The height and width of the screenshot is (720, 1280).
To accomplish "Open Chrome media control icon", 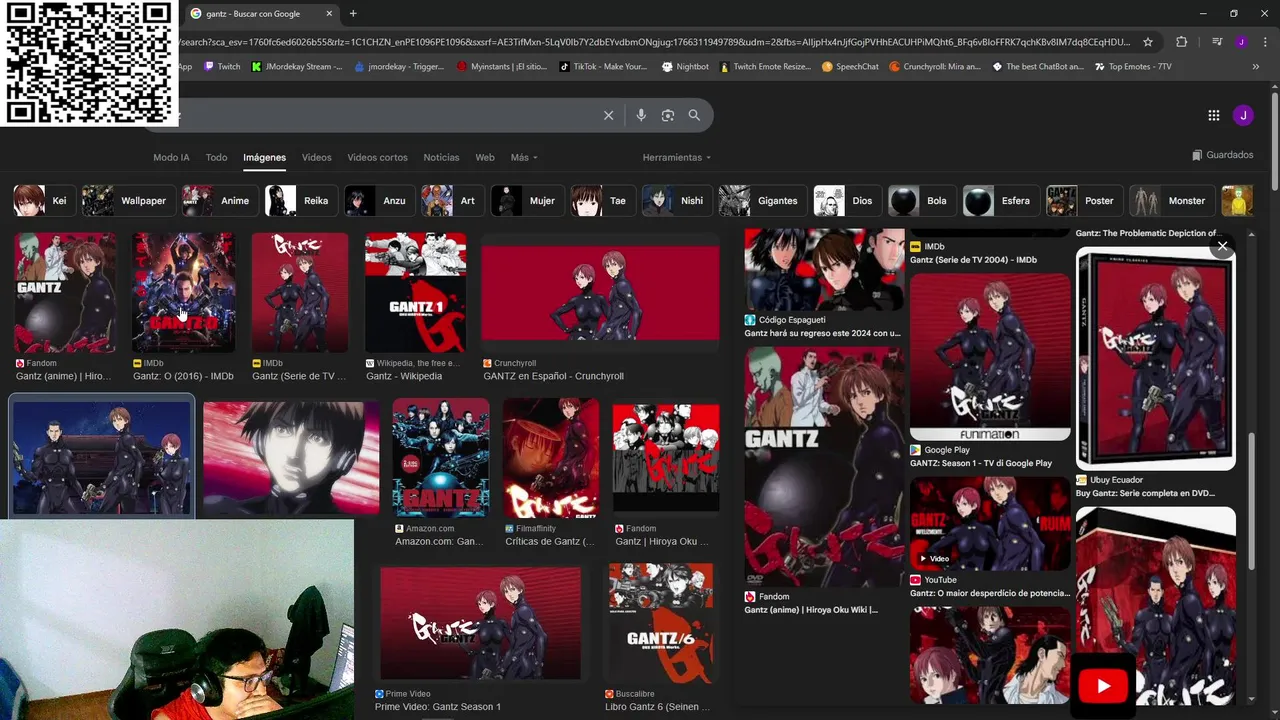I will tap(1217, 42).
